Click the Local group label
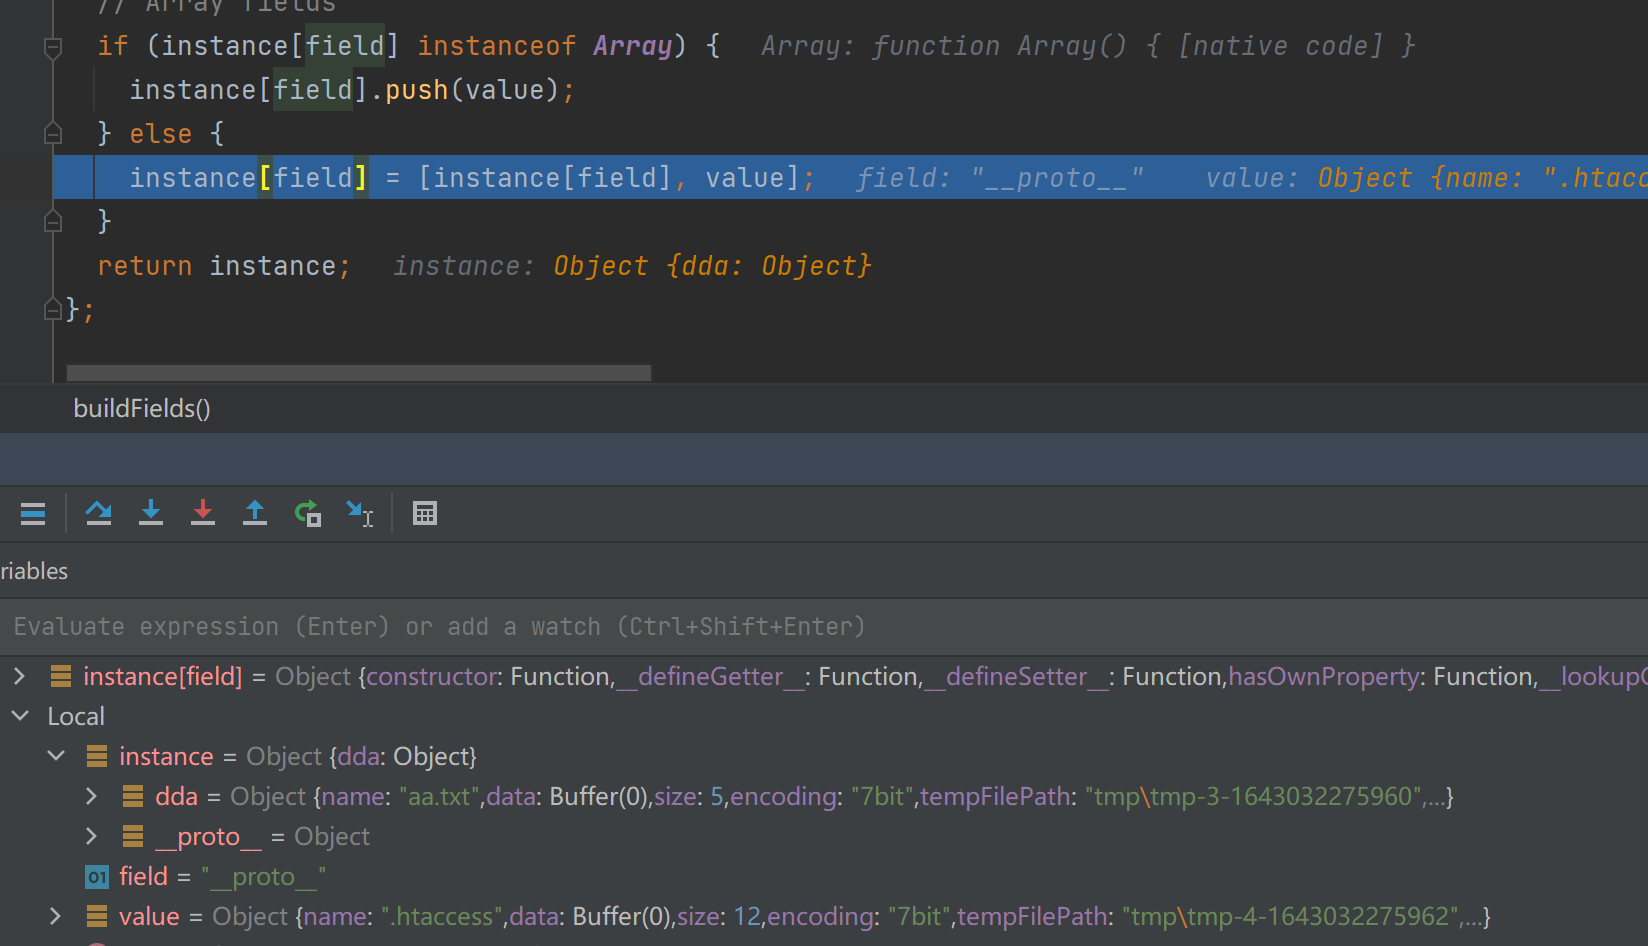 click(76, 716)
